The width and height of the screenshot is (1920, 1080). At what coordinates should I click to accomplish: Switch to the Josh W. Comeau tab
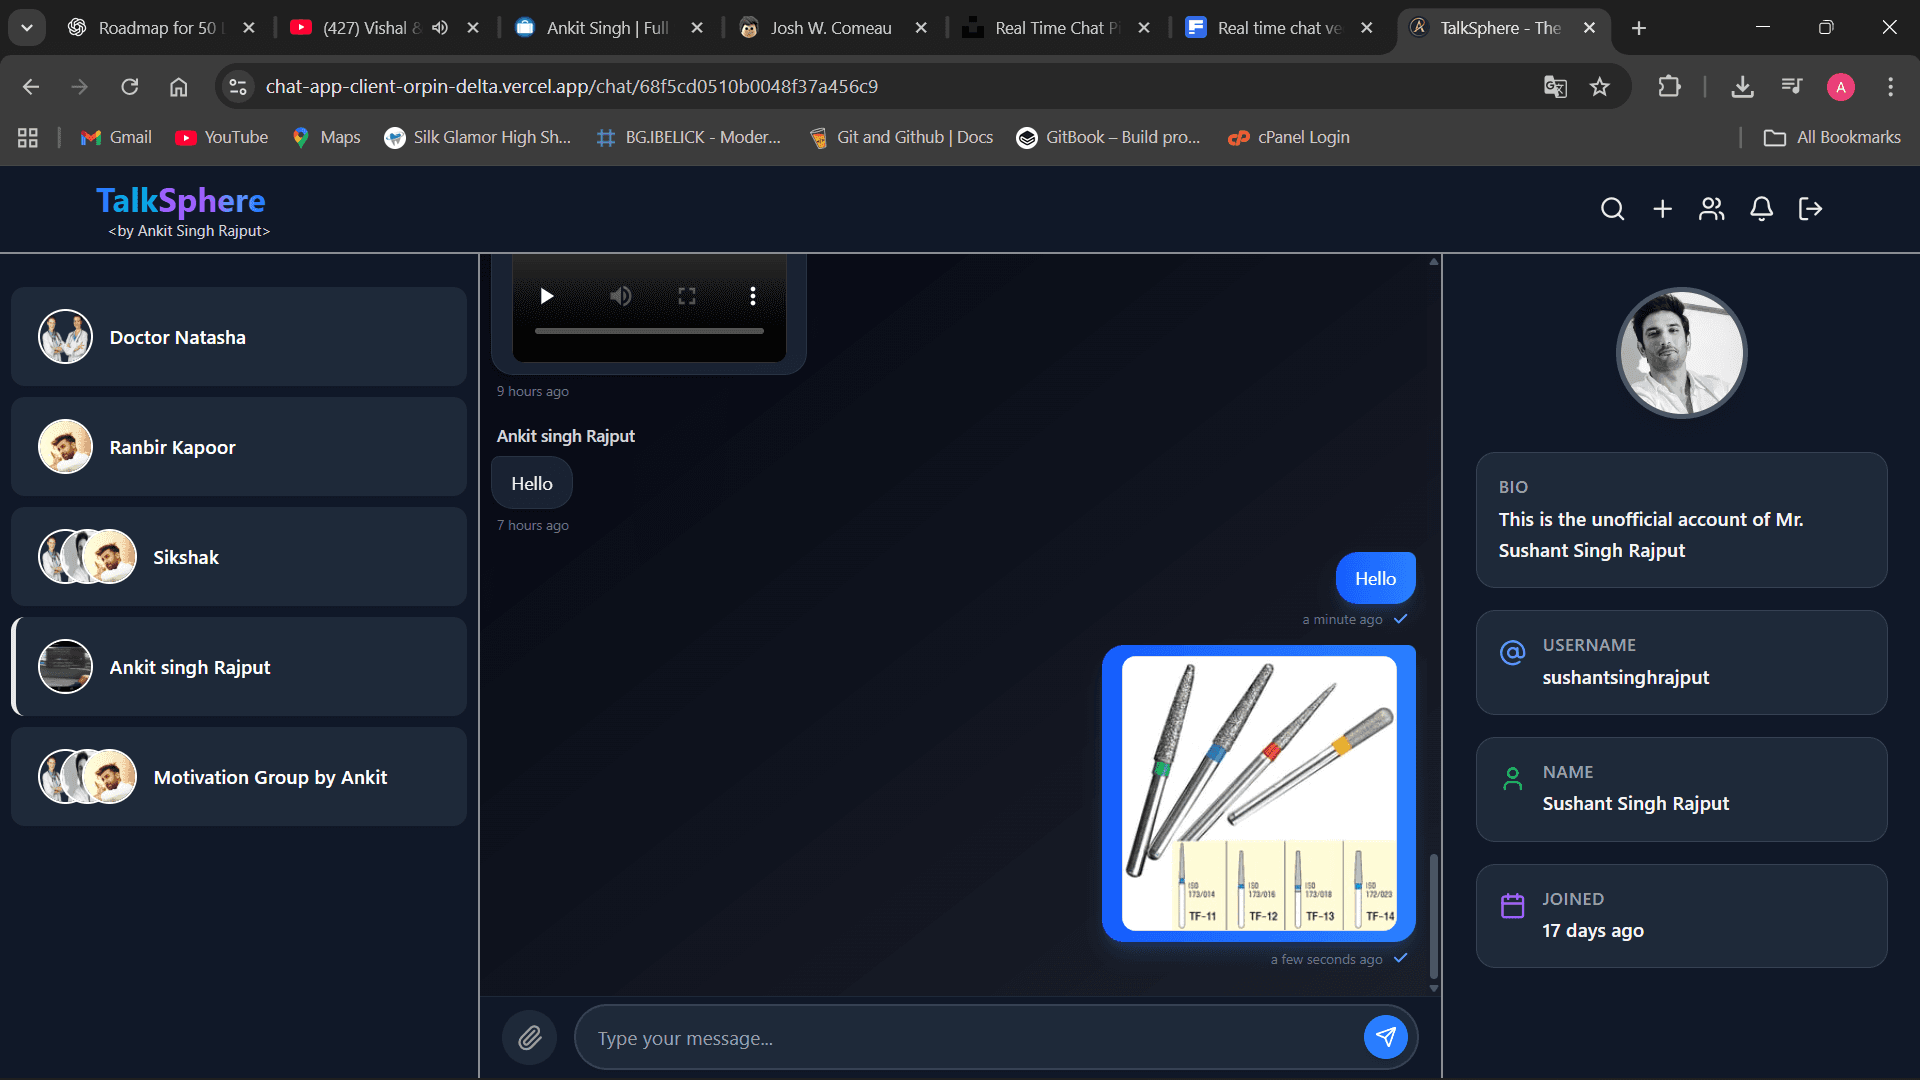click(x=830, y=28)
